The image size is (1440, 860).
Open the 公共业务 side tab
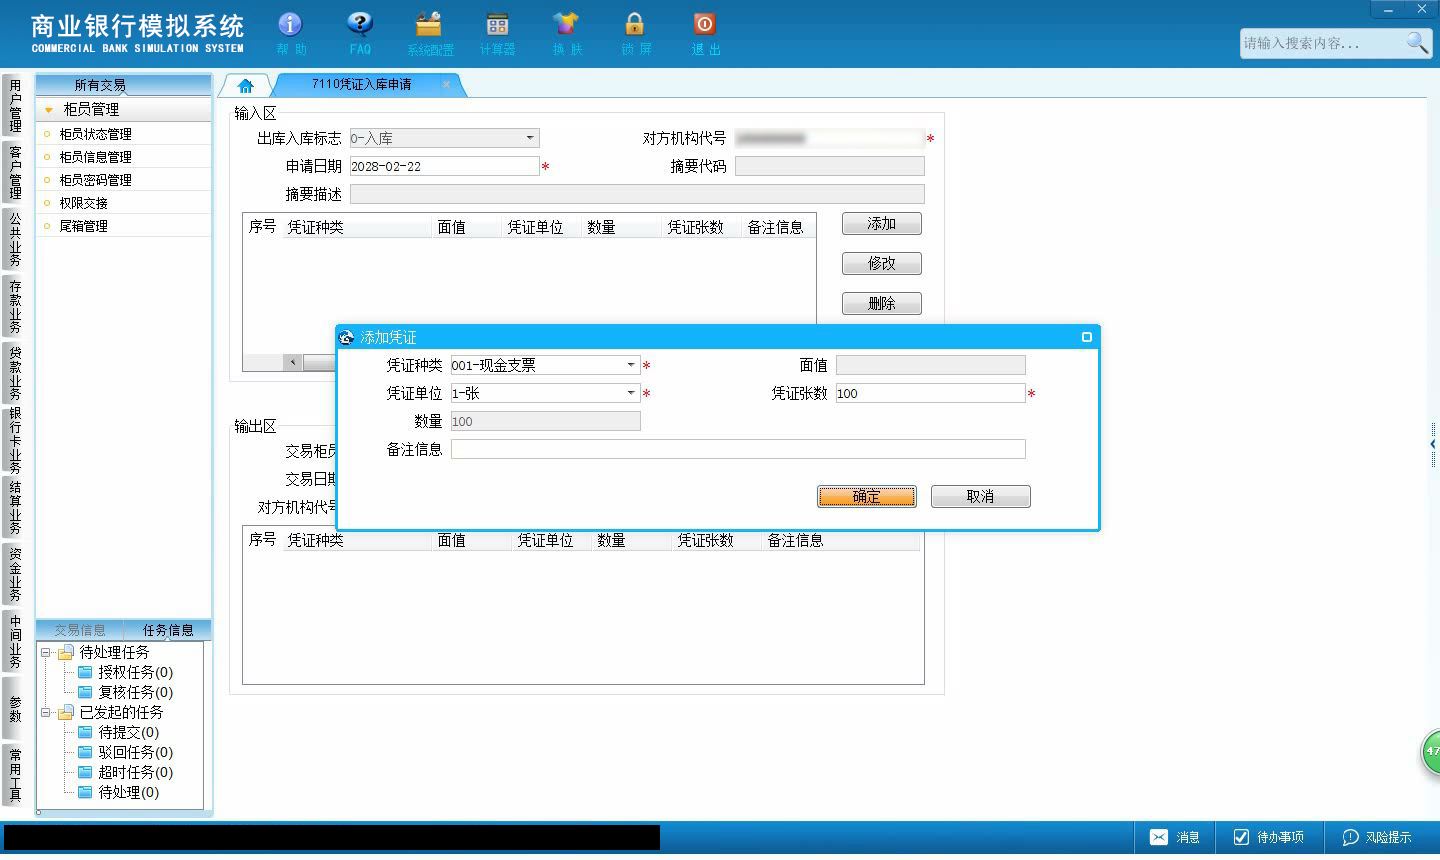click(x=15, y=239)
